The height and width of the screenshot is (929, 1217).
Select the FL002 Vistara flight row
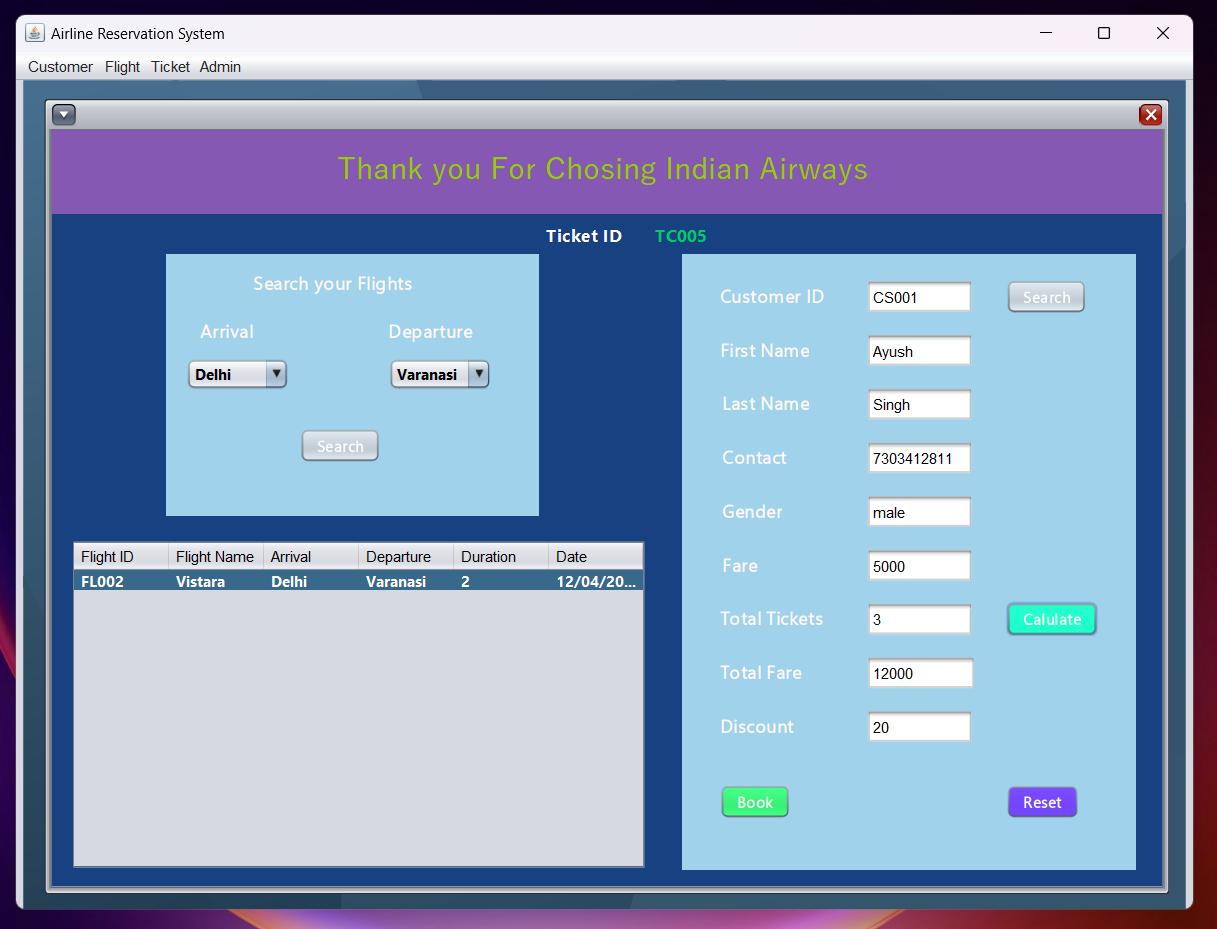(300, 581)
